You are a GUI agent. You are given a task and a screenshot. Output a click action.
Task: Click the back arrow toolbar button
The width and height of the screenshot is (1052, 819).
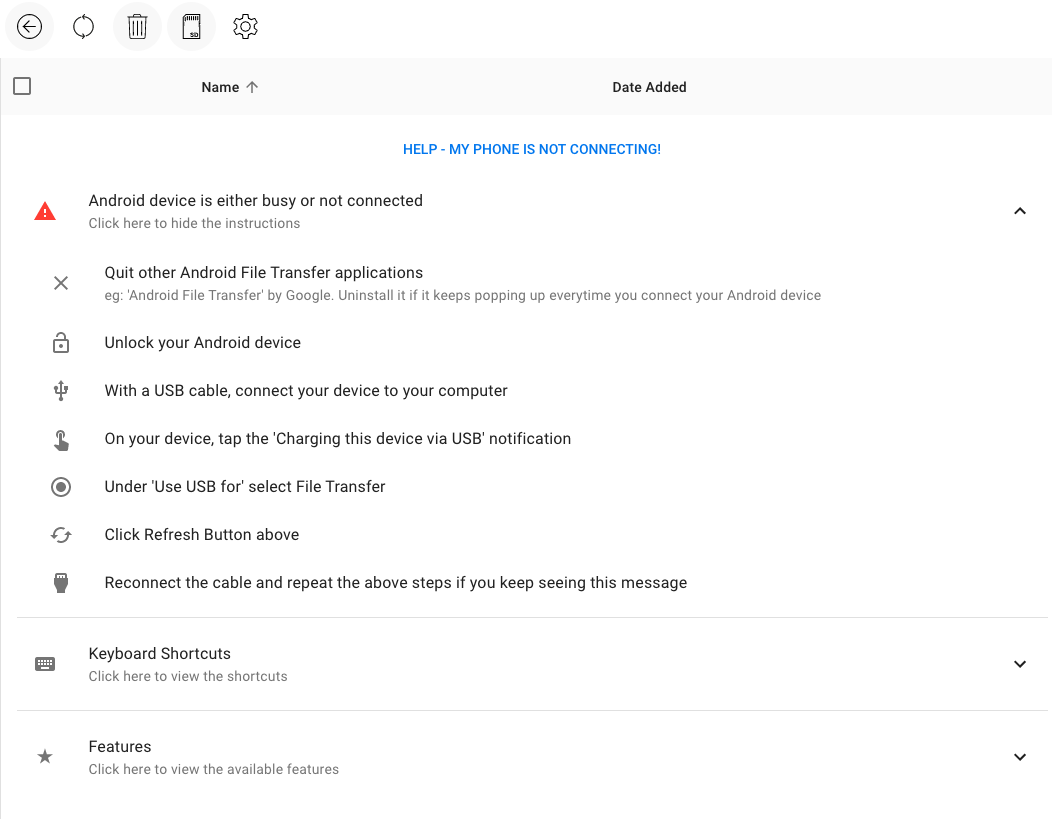coord(30,27)
